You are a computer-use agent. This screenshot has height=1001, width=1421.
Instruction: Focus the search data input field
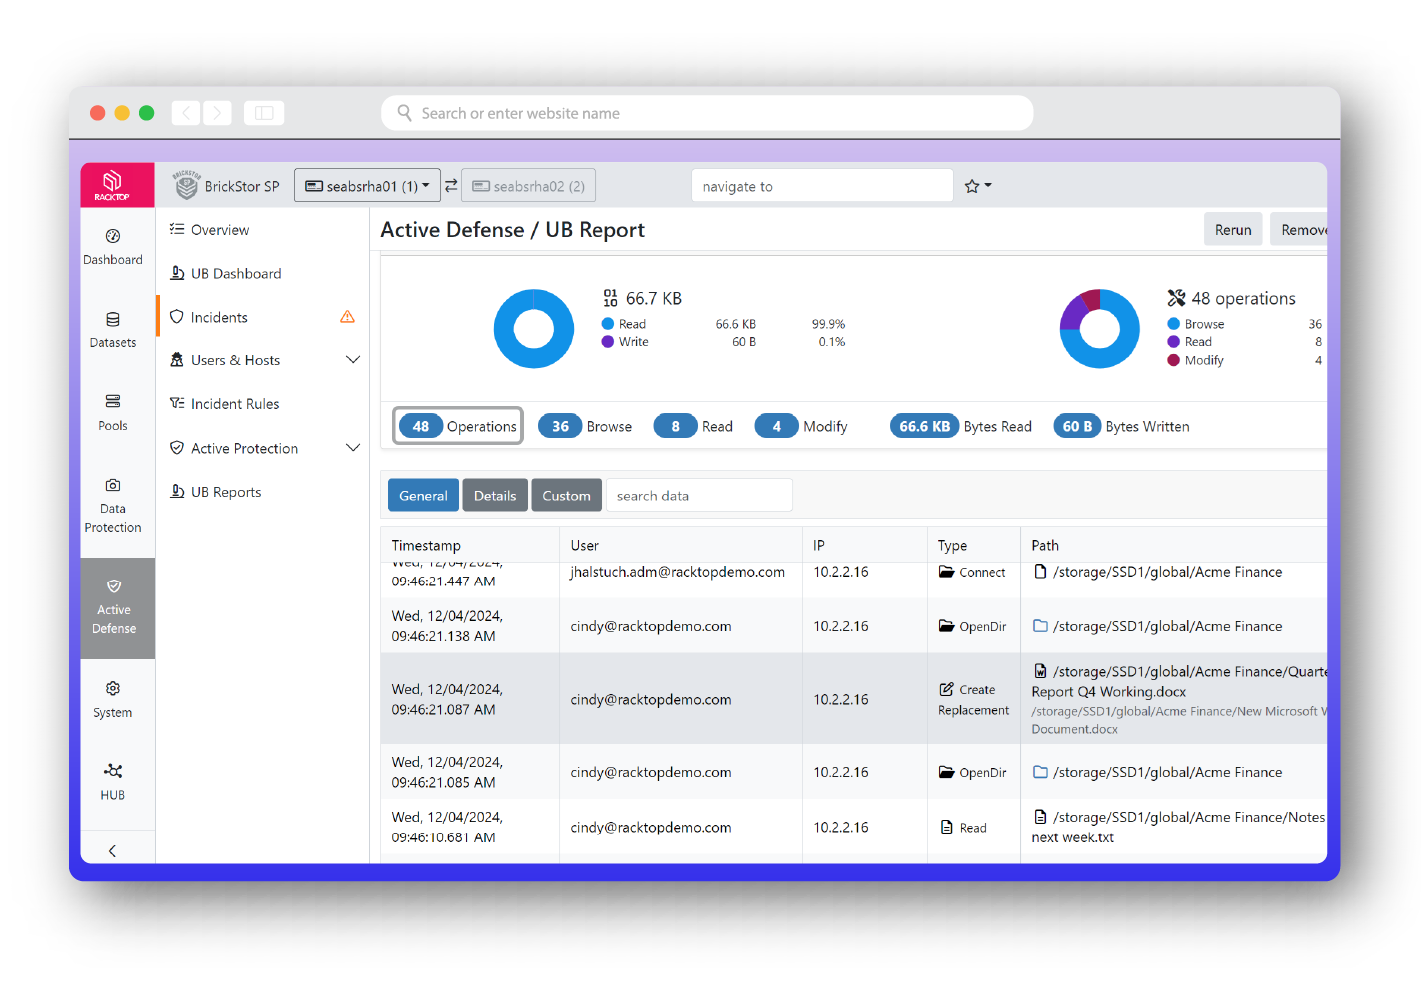point(699,495)
